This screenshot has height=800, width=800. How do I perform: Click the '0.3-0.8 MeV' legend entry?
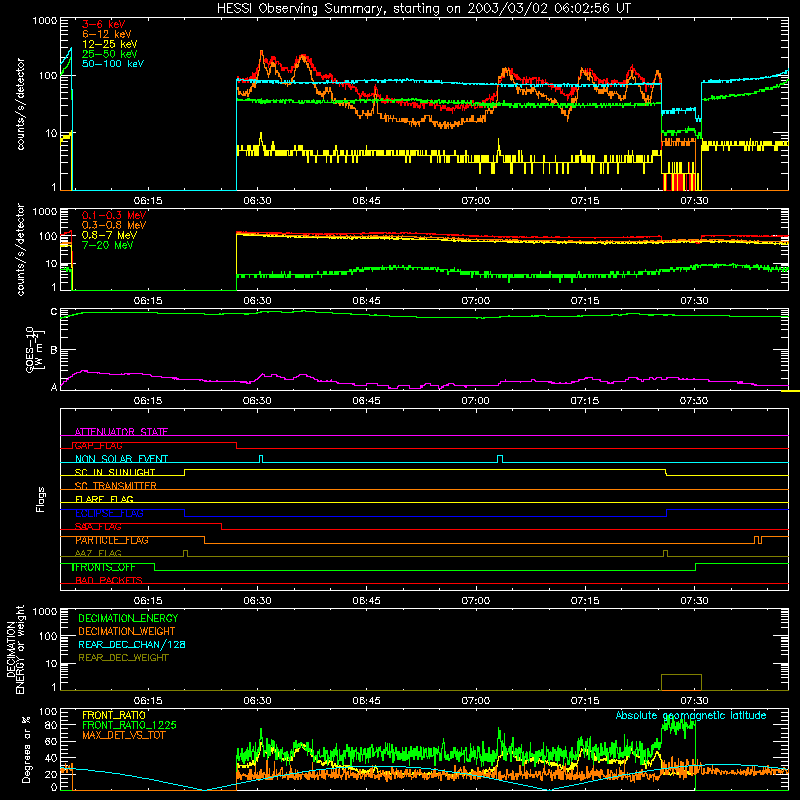tap(114, 225)
